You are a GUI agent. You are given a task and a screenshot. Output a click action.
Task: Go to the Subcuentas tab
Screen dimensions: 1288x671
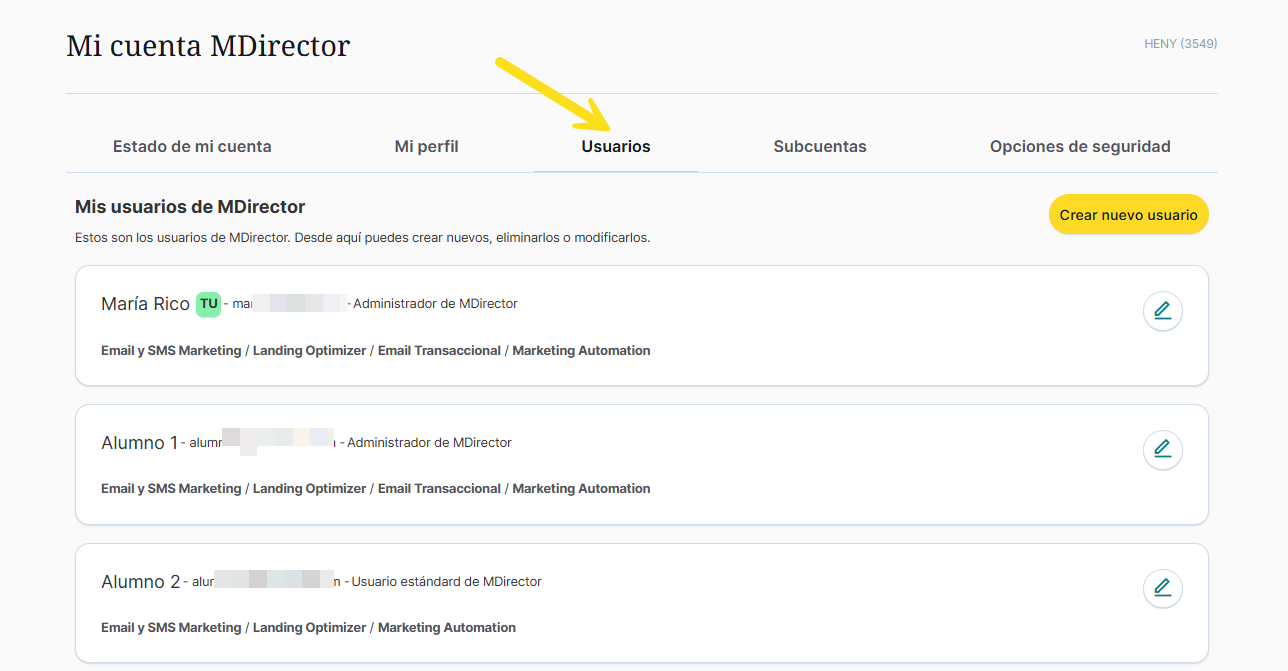820,146
